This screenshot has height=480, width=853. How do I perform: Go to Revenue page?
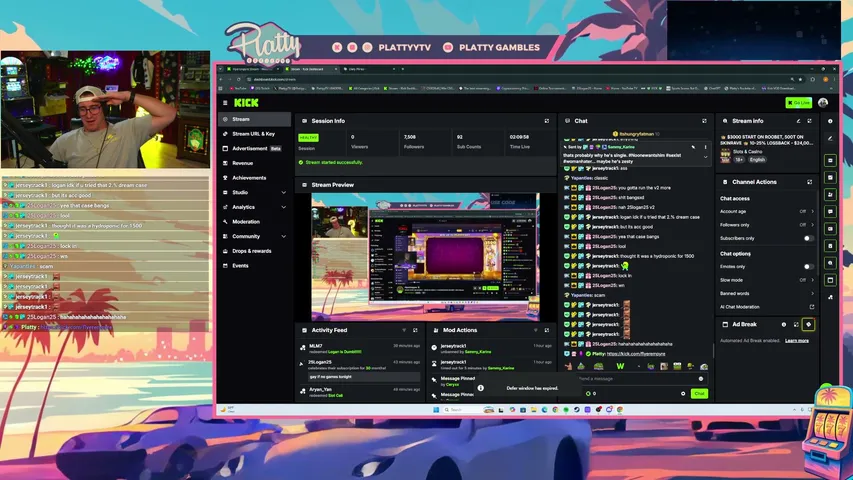click(255, 163)
